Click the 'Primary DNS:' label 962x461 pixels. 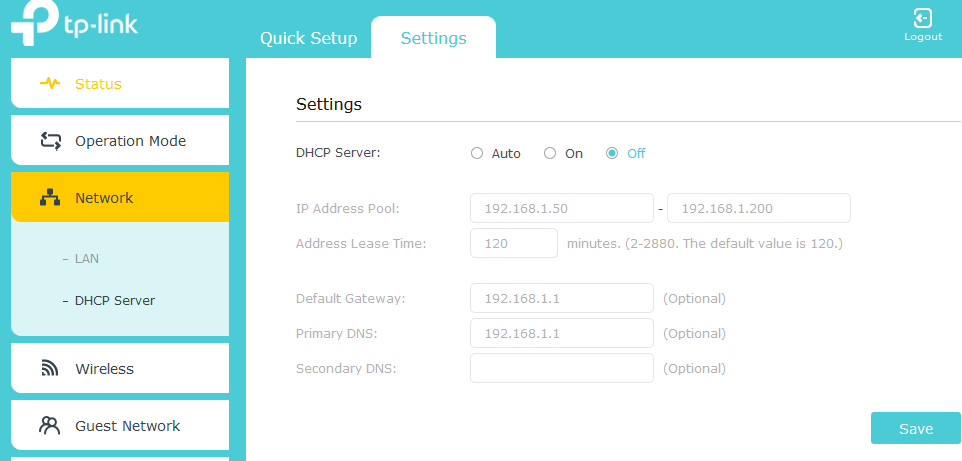click(x=336, y=334)
